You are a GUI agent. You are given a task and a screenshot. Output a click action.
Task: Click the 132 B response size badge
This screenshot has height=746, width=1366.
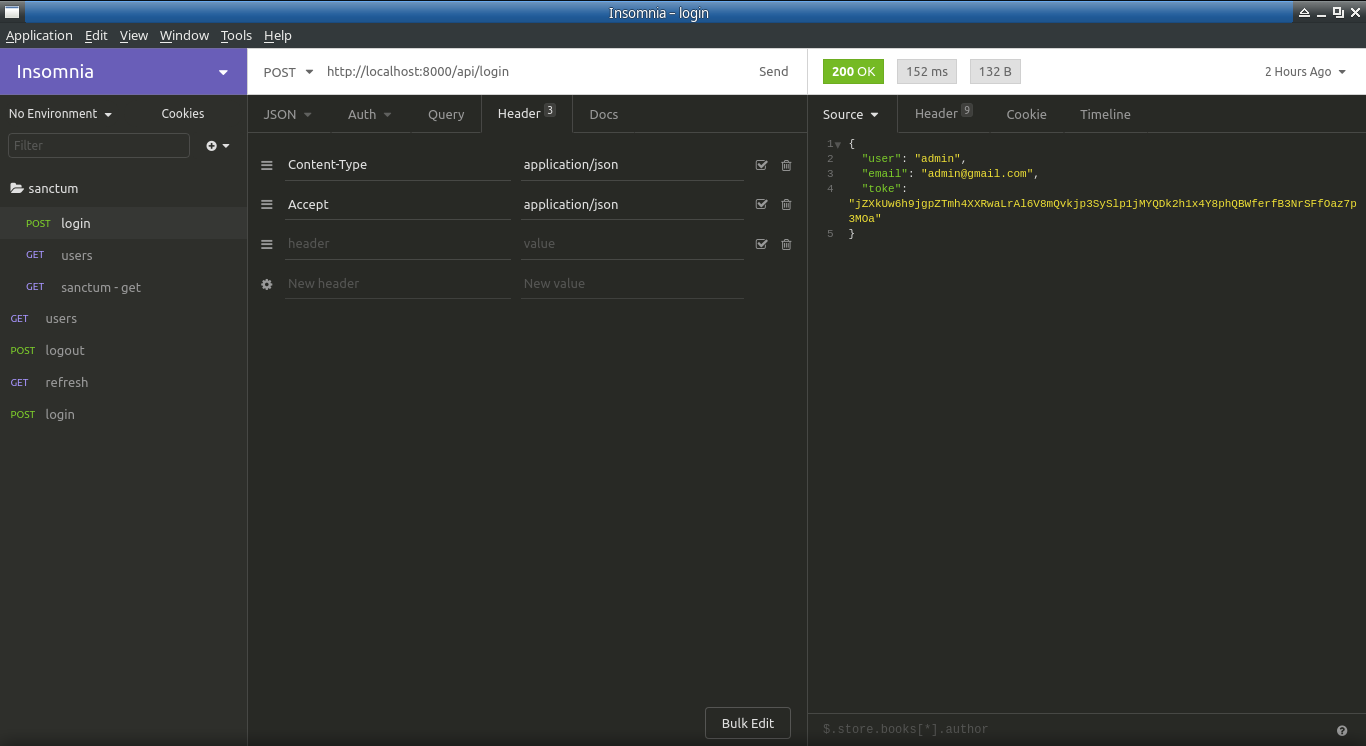(x=995, y=72)
